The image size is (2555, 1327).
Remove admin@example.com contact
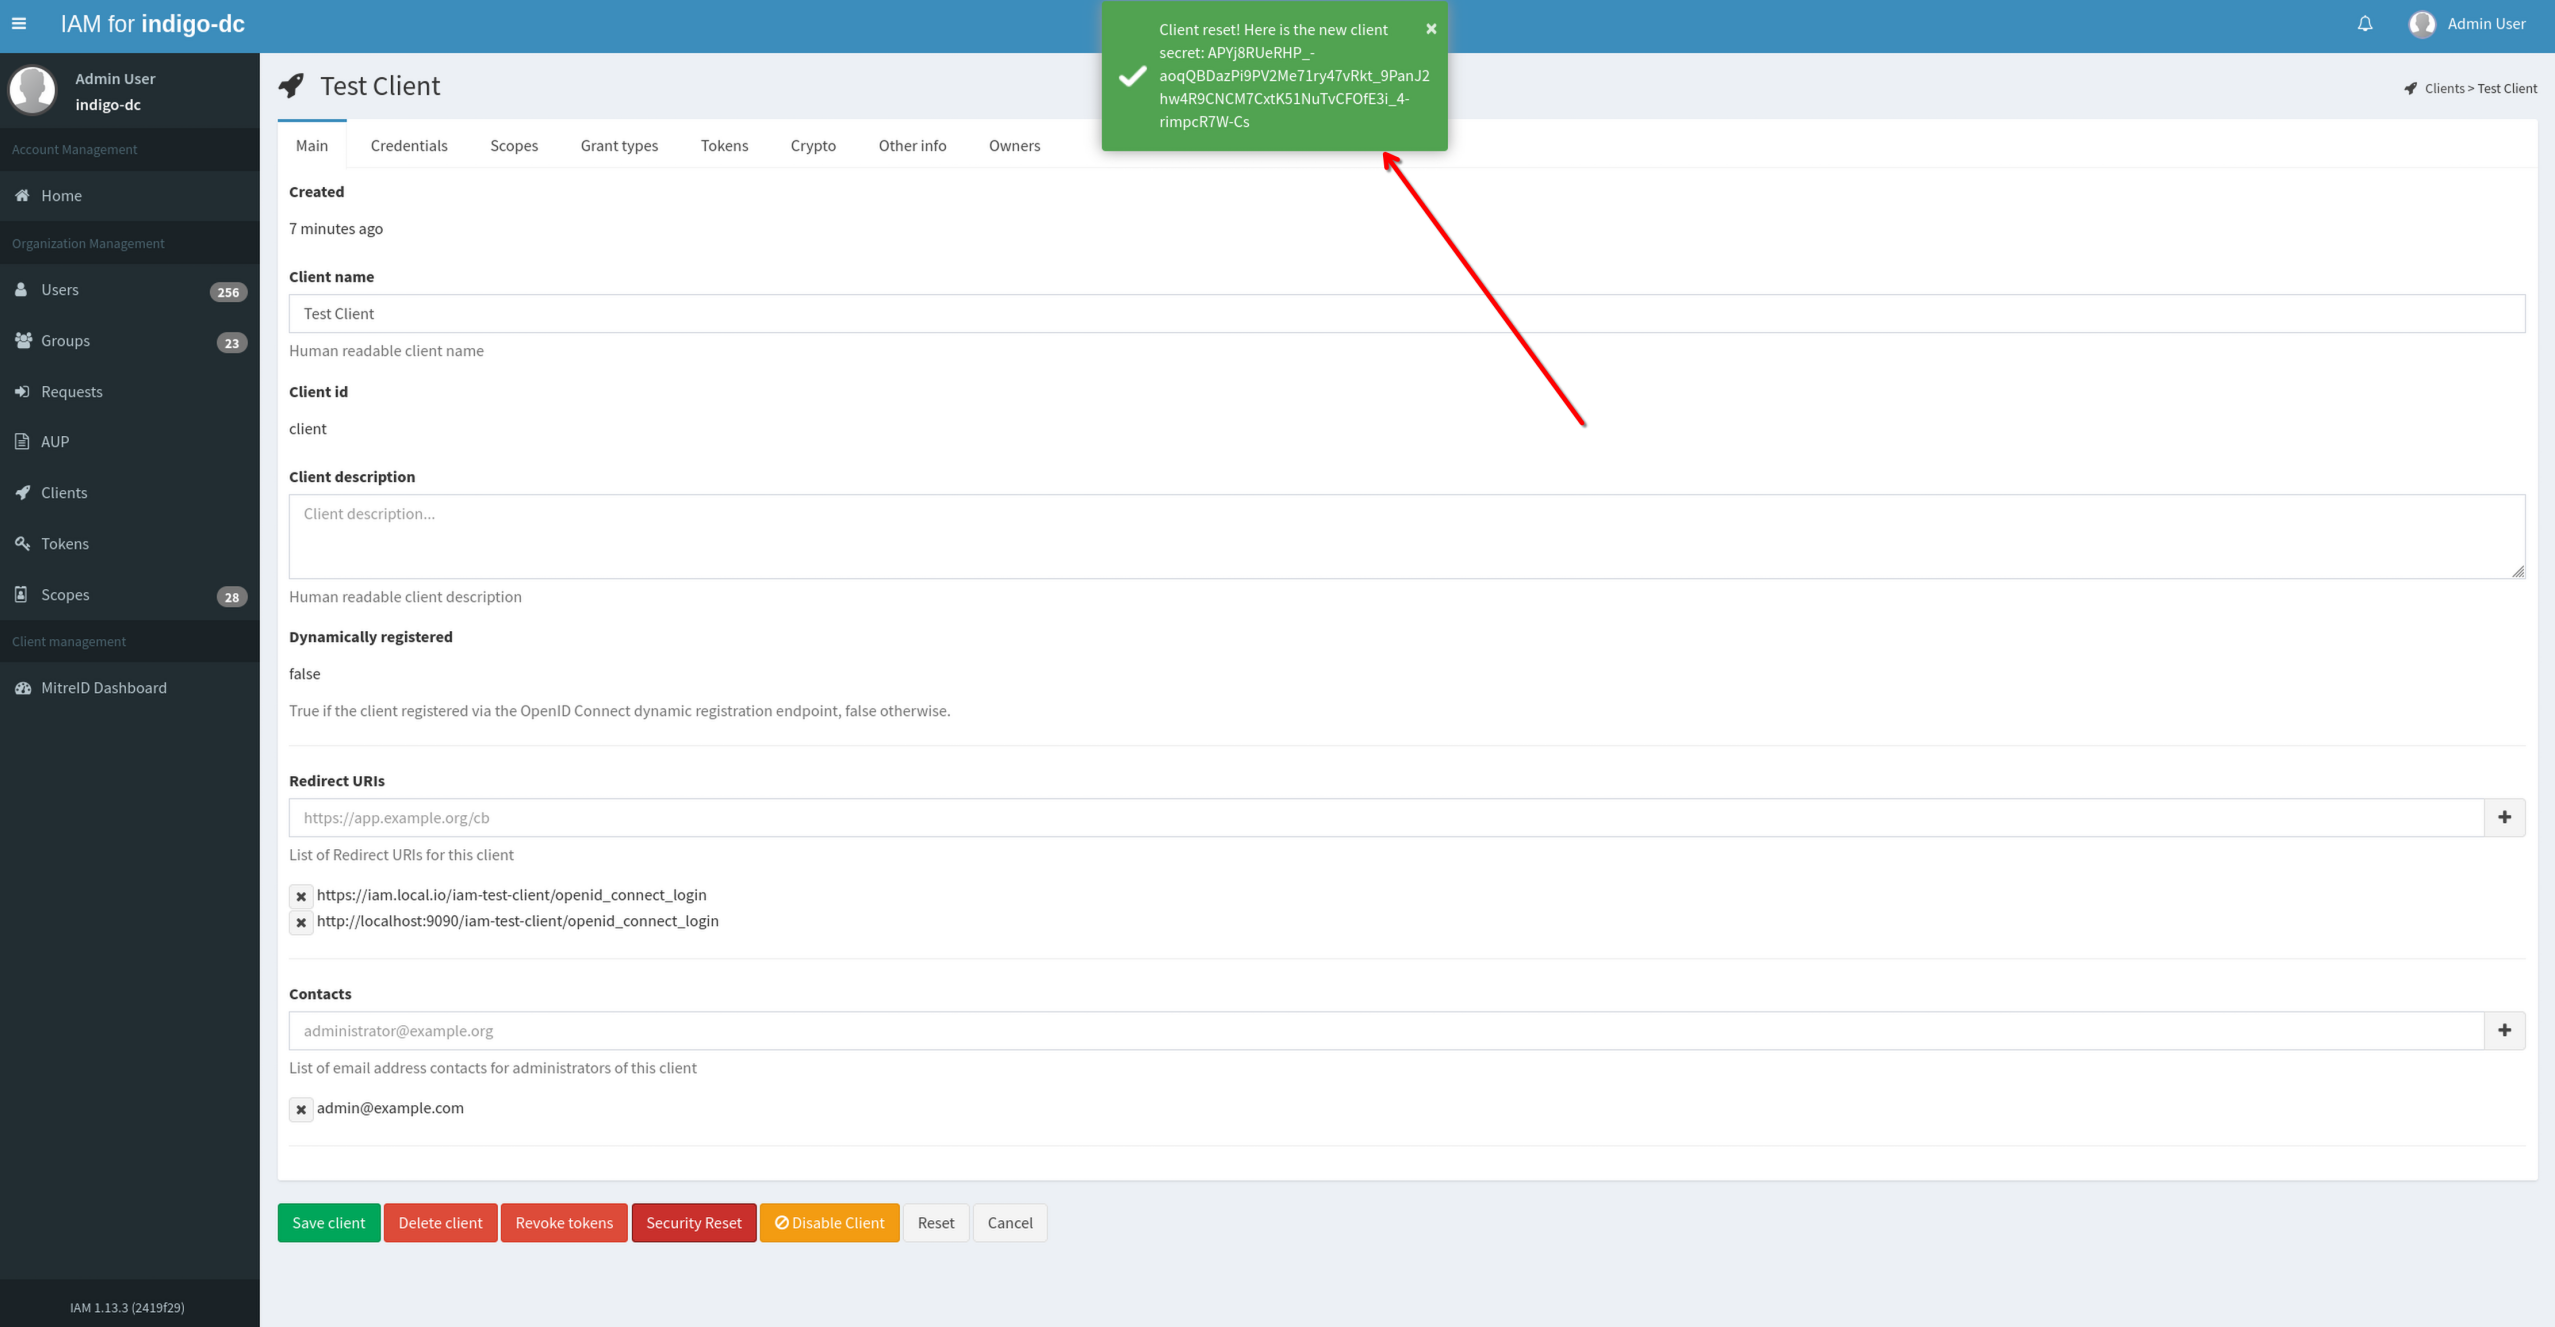[301, 1109]
